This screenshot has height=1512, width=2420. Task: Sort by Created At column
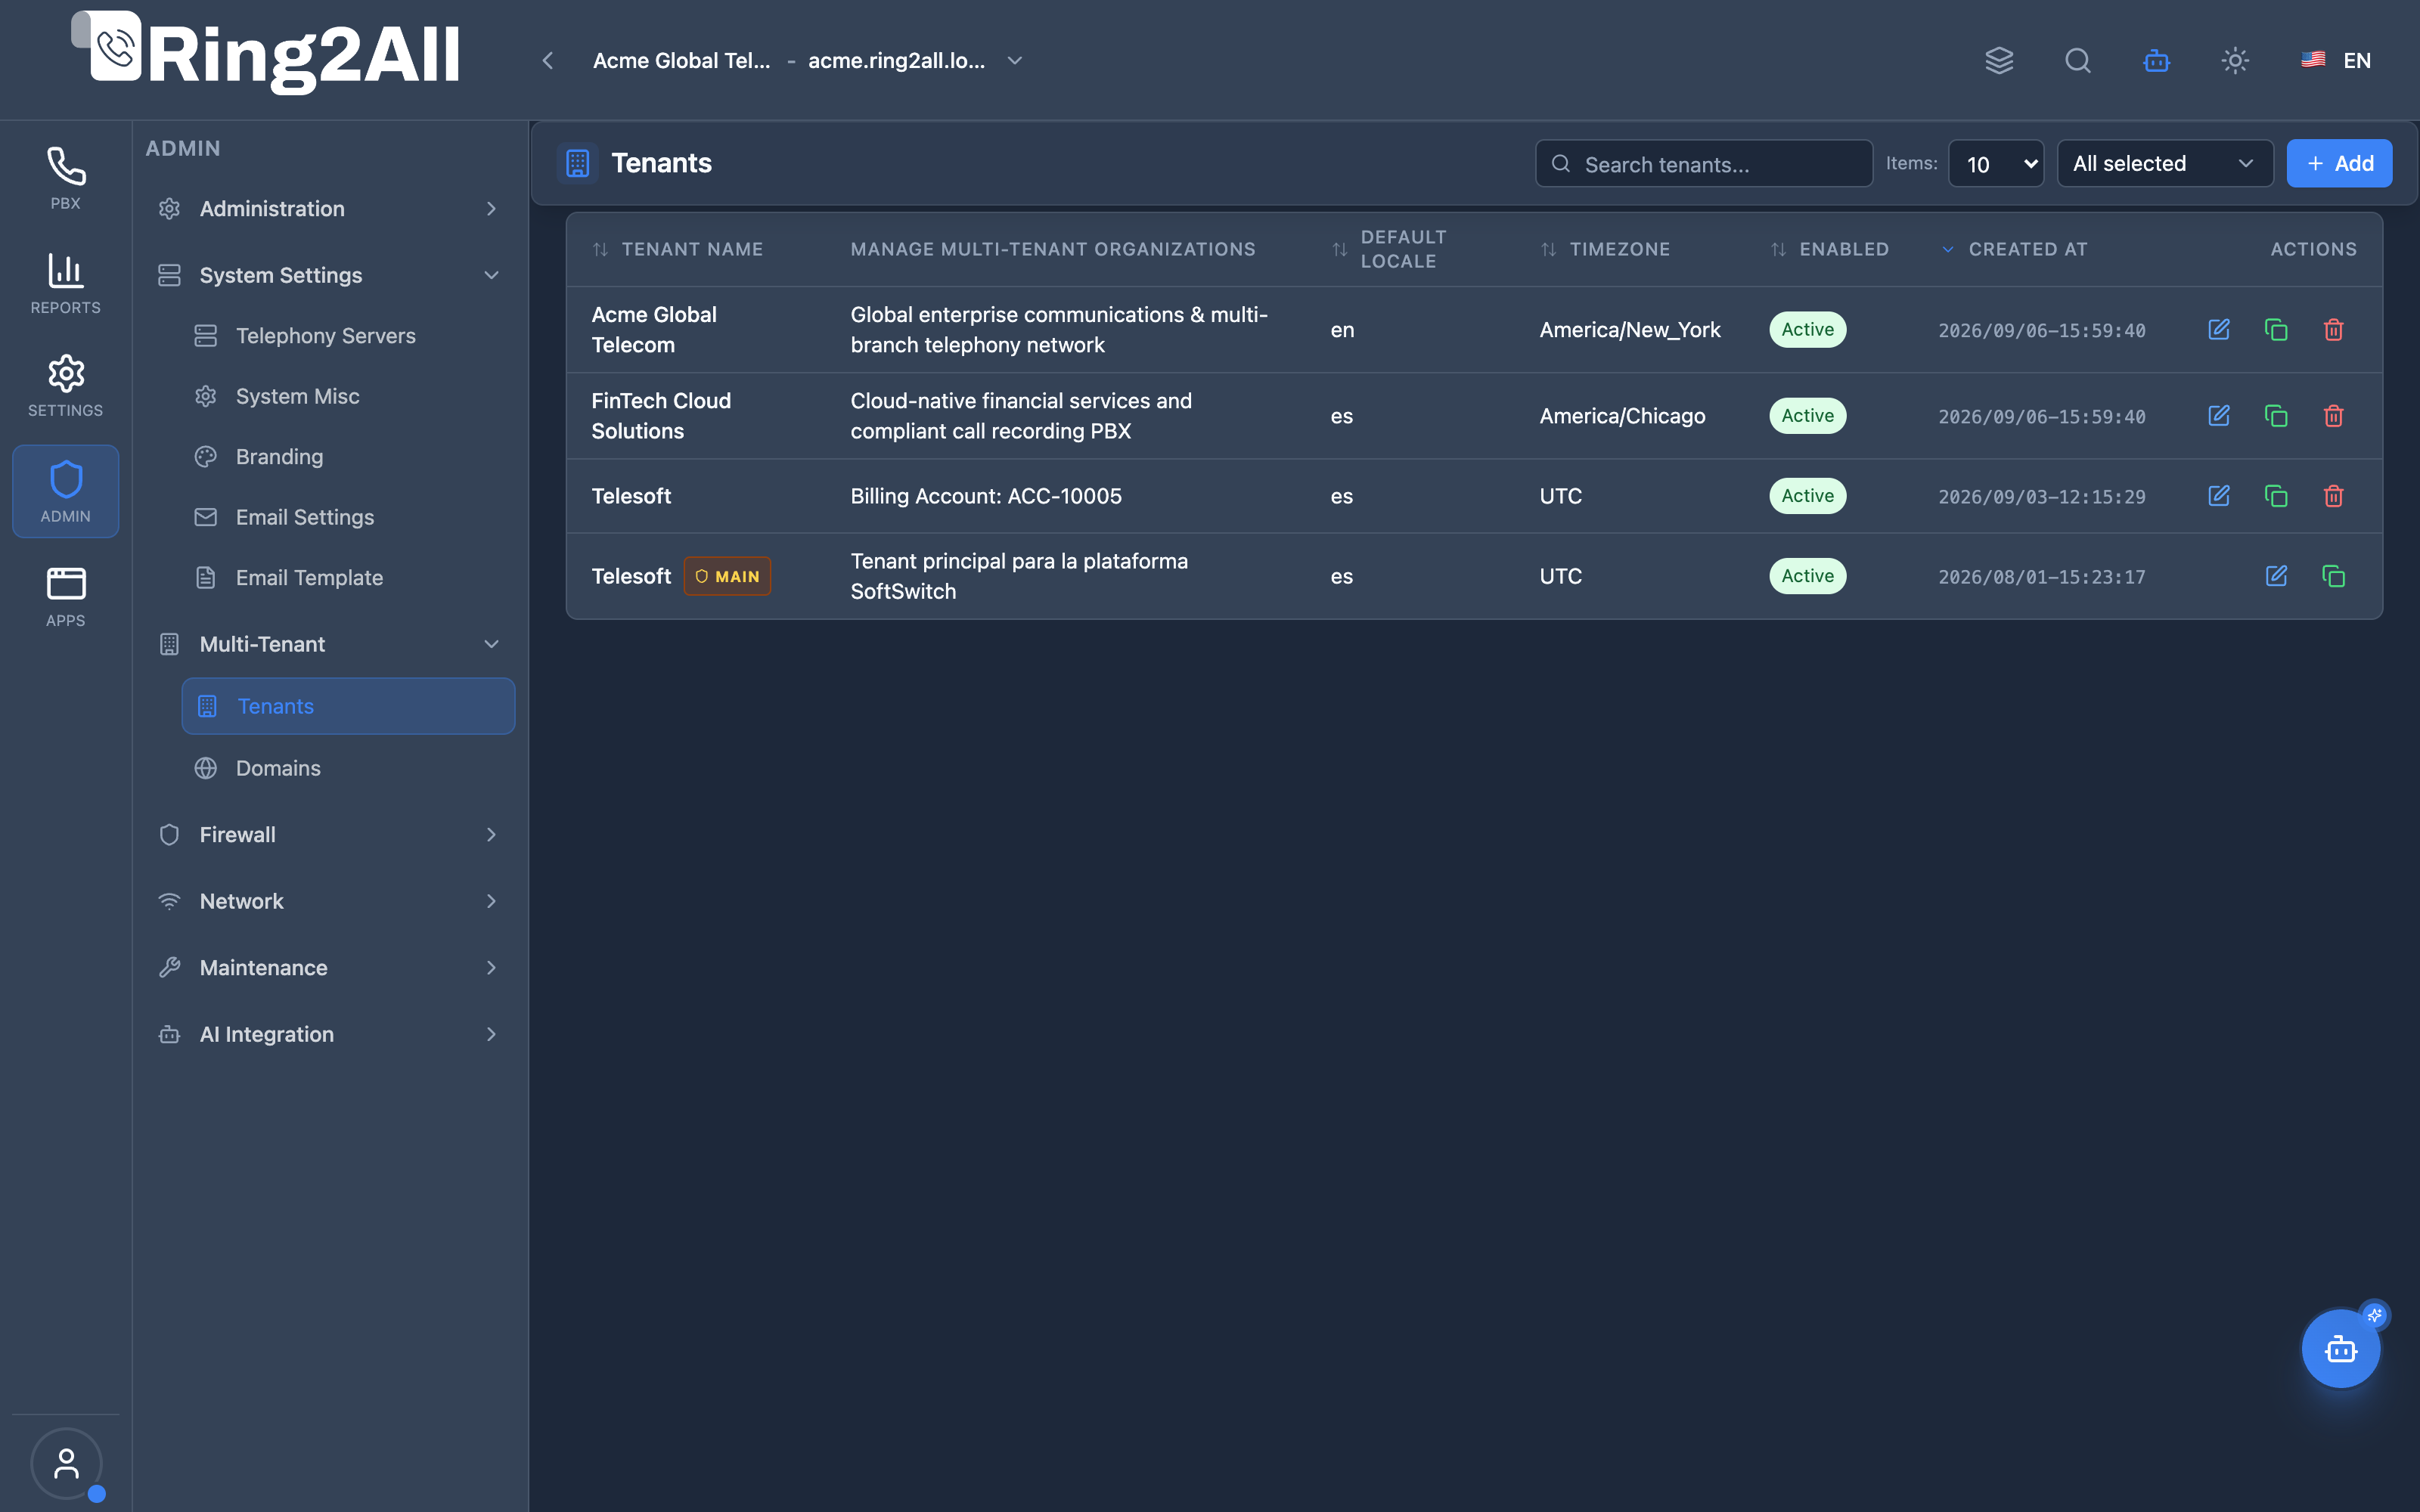point(2014,249)
